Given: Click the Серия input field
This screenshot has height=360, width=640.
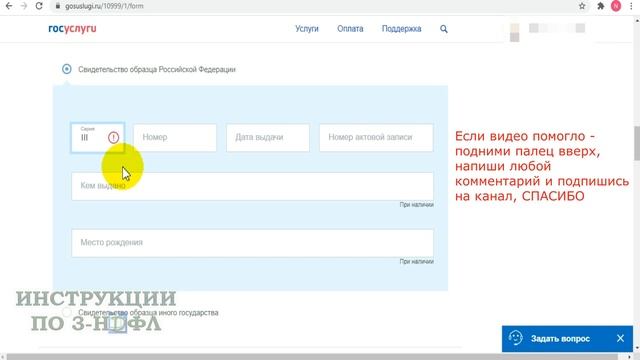Looking at the screenshot, I should point(98,138).
